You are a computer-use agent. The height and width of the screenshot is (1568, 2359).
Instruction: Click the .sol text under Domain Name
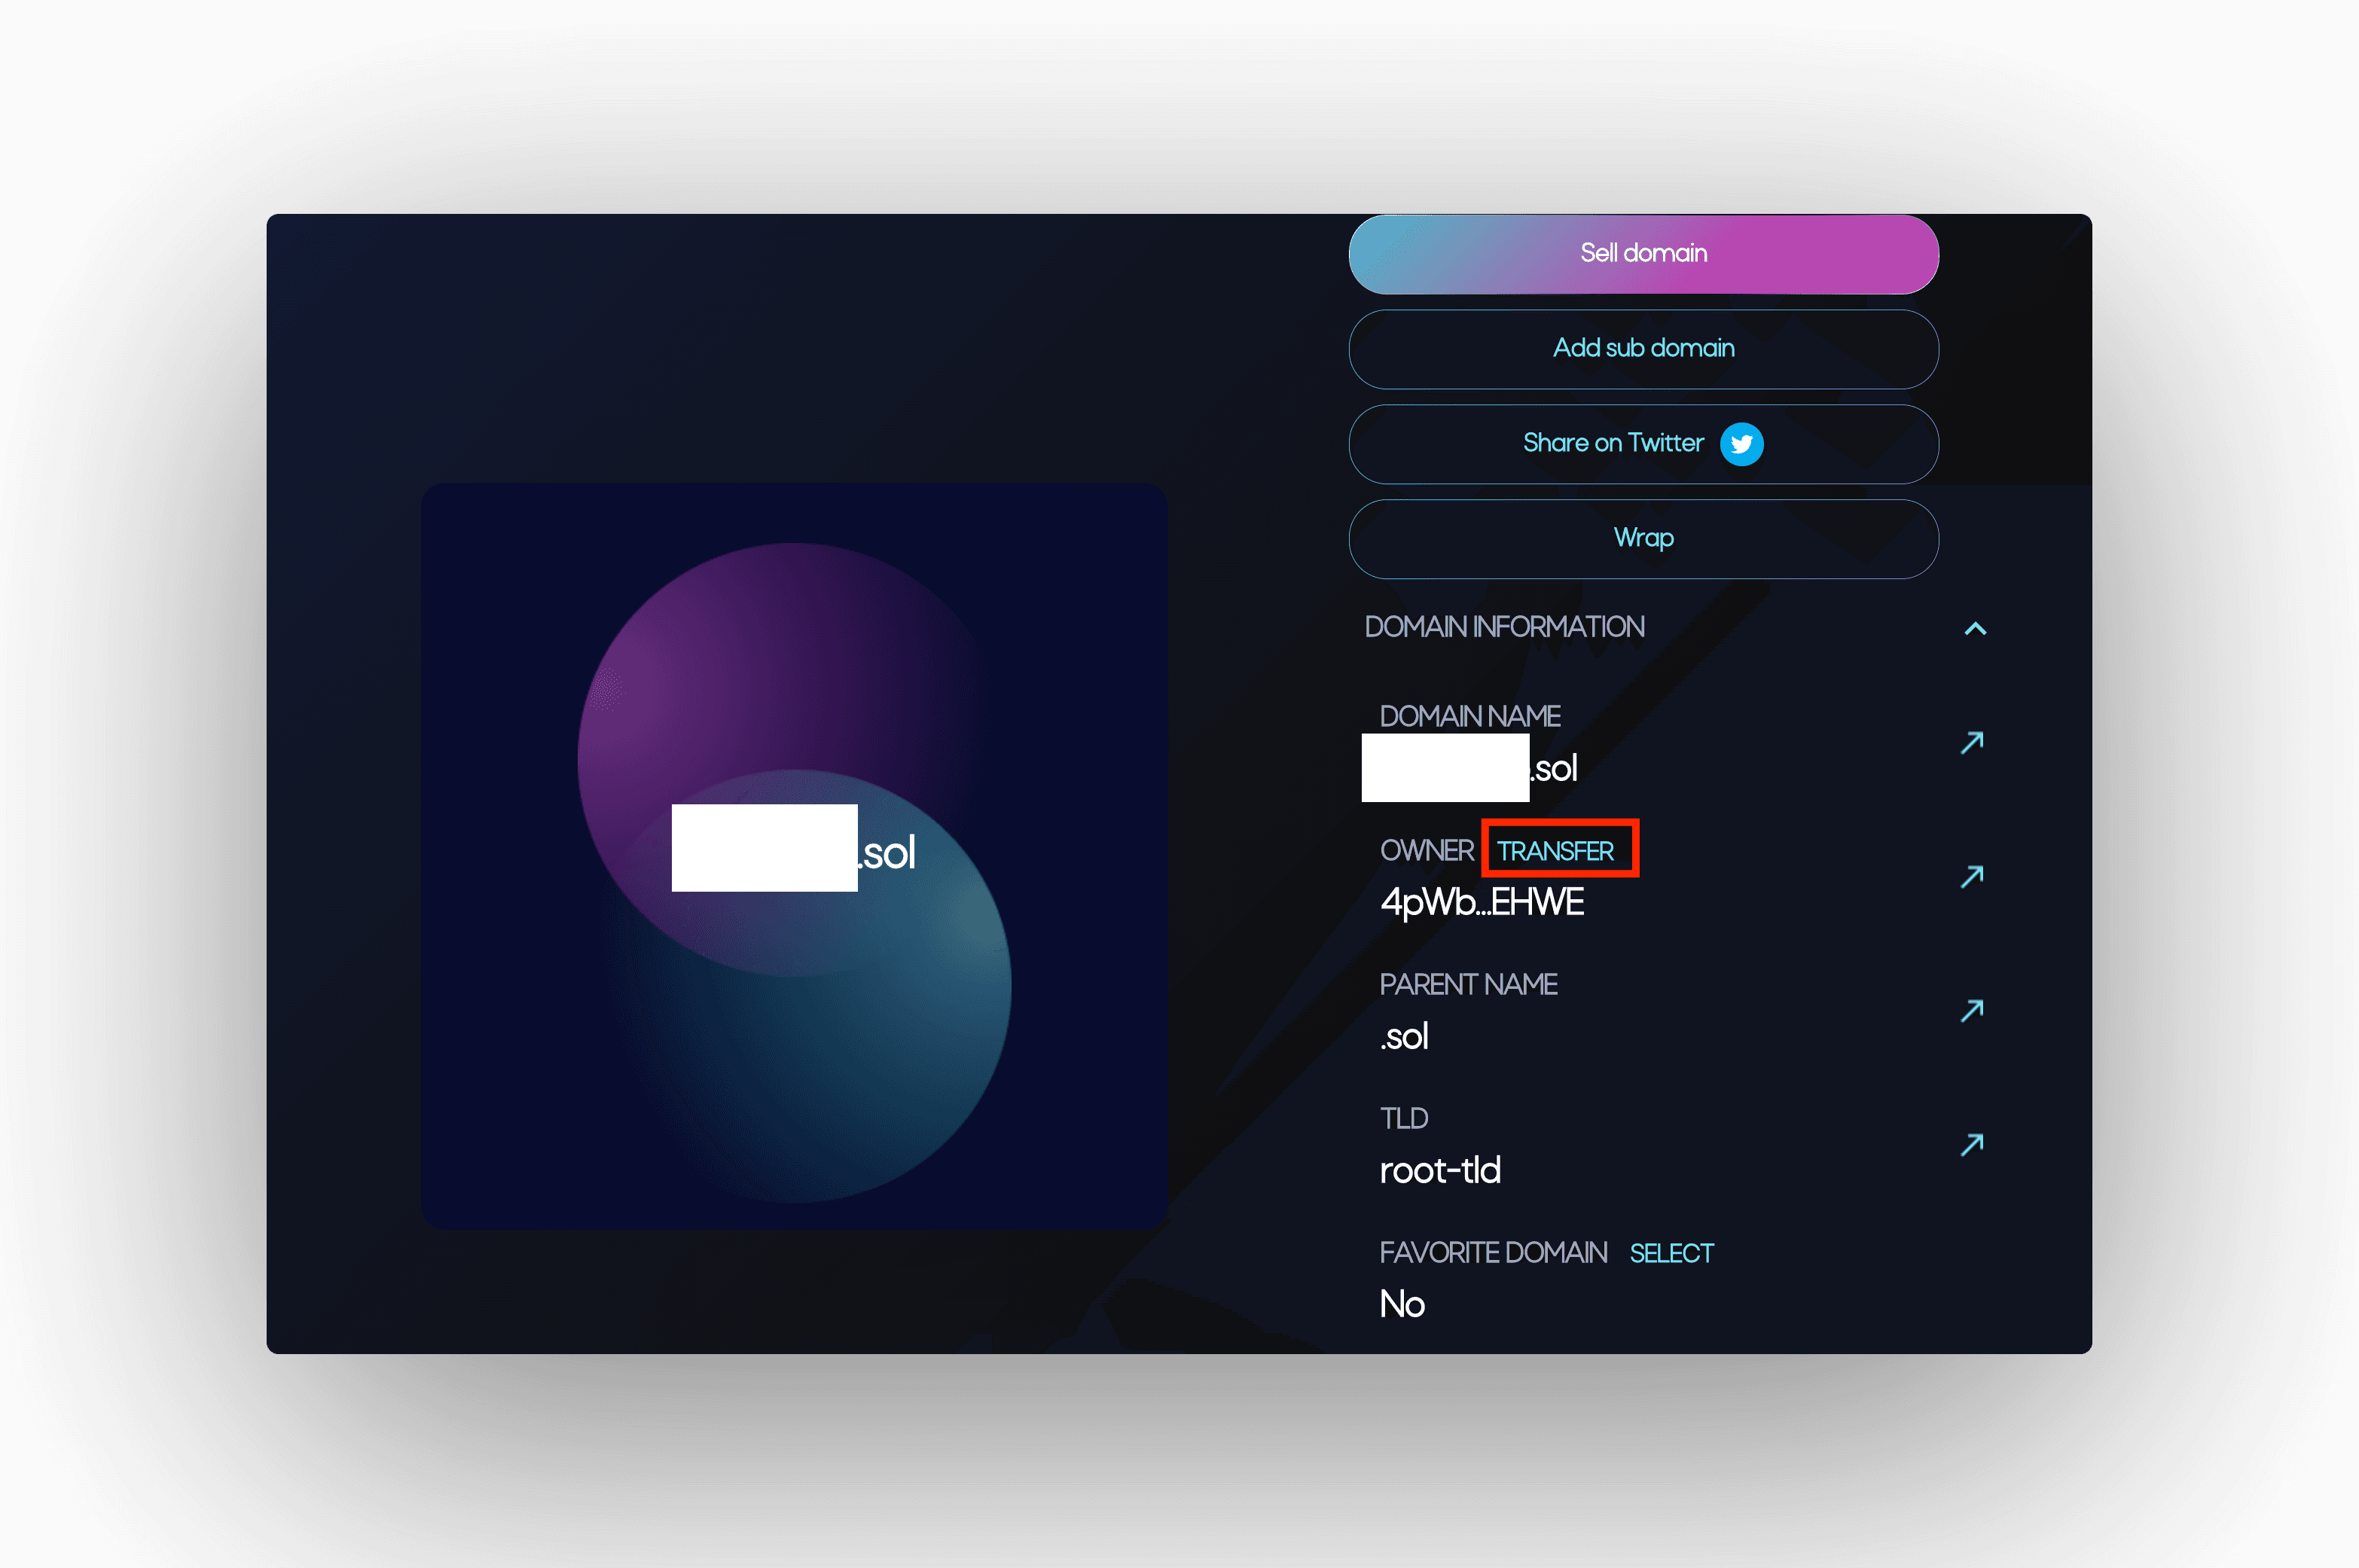(1555, 769)
